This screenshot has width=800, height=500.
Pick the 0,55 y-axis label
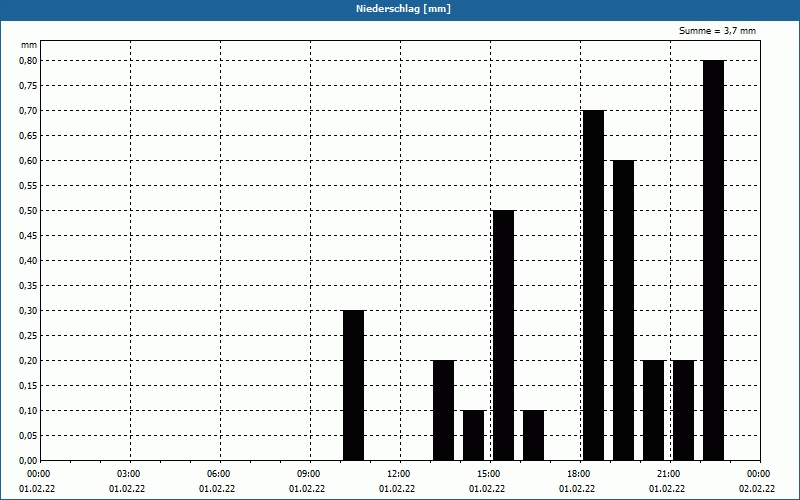[x=28, y=186]
